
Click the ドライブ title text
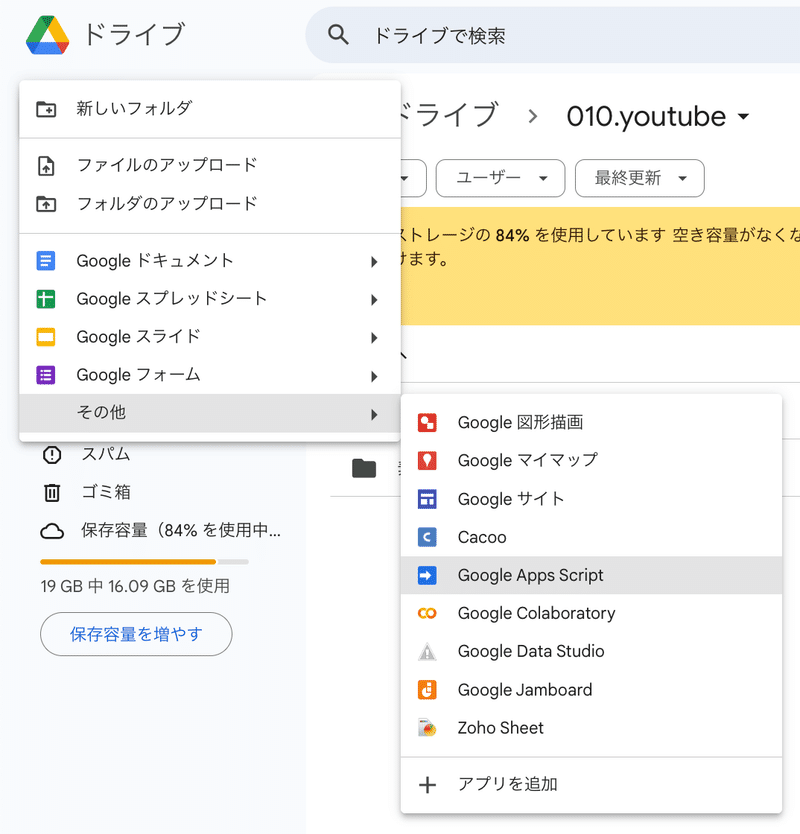134,35
